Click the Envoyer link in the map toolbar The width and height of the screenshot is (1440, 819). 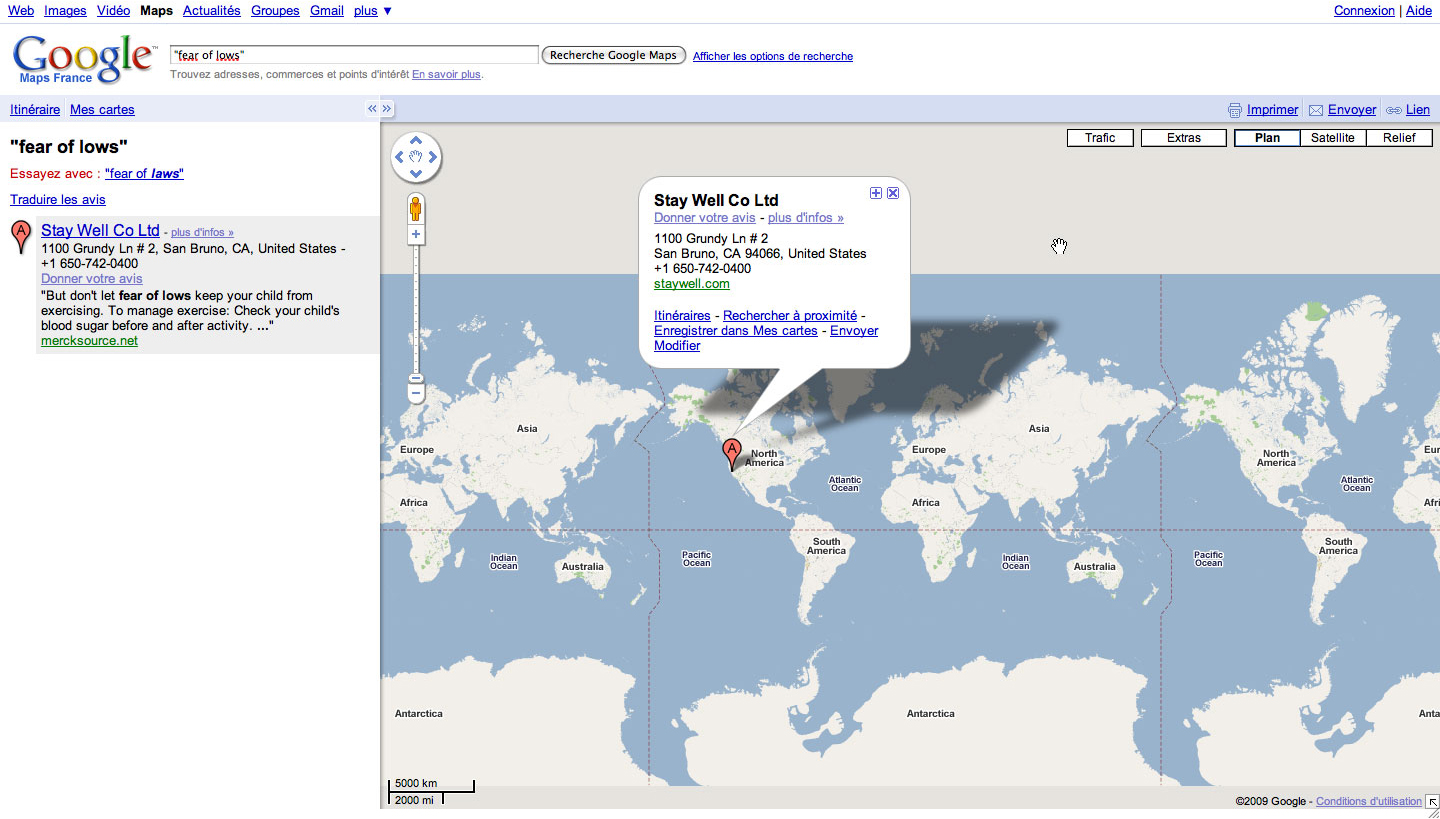click(x=1352, y=110)
